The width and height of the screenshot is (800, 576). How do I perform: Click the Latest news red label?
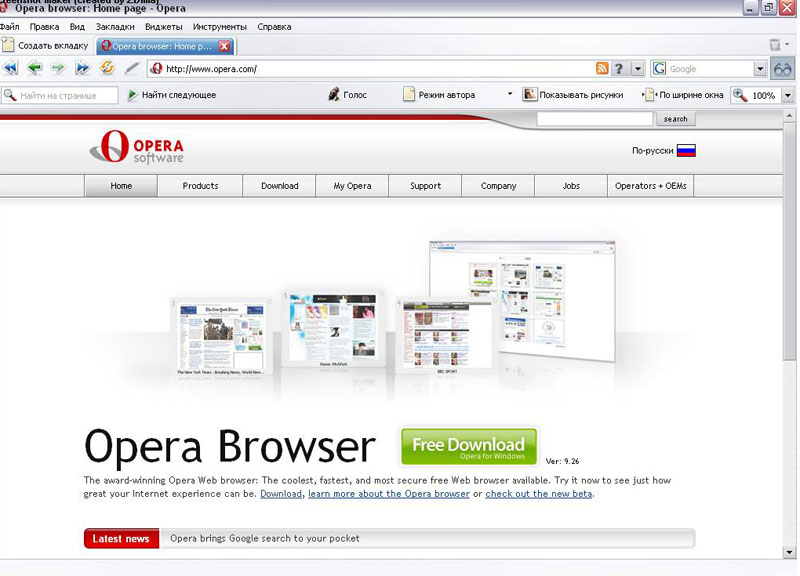coord(121,539)
